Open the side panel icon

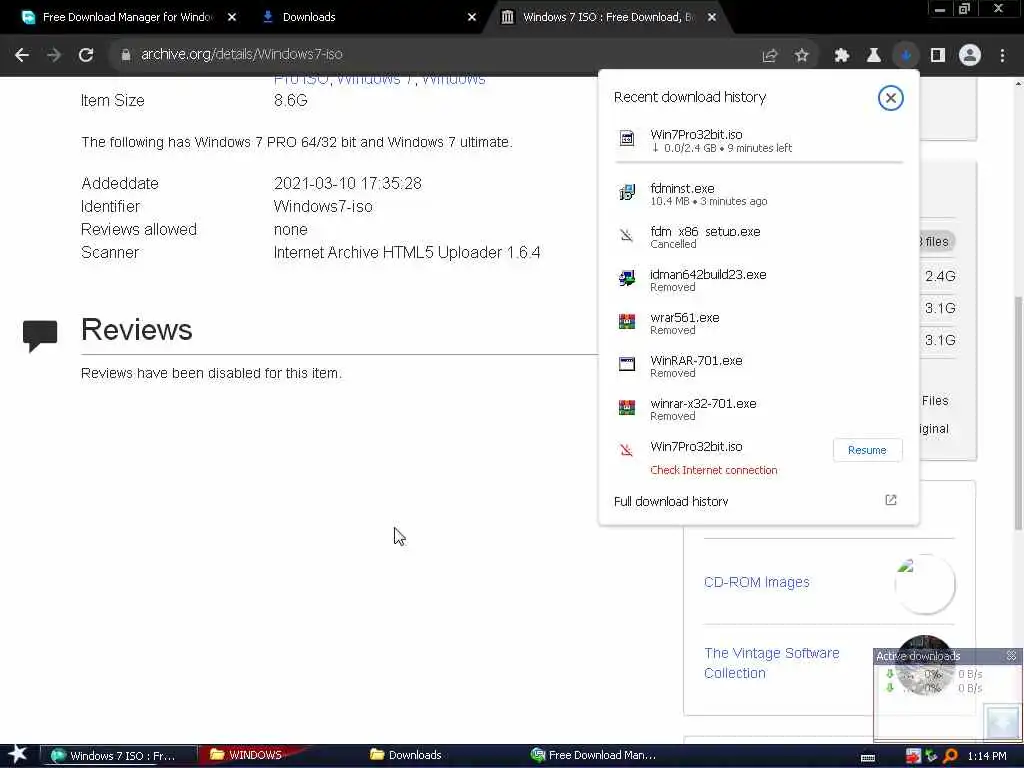click(938, 56)
